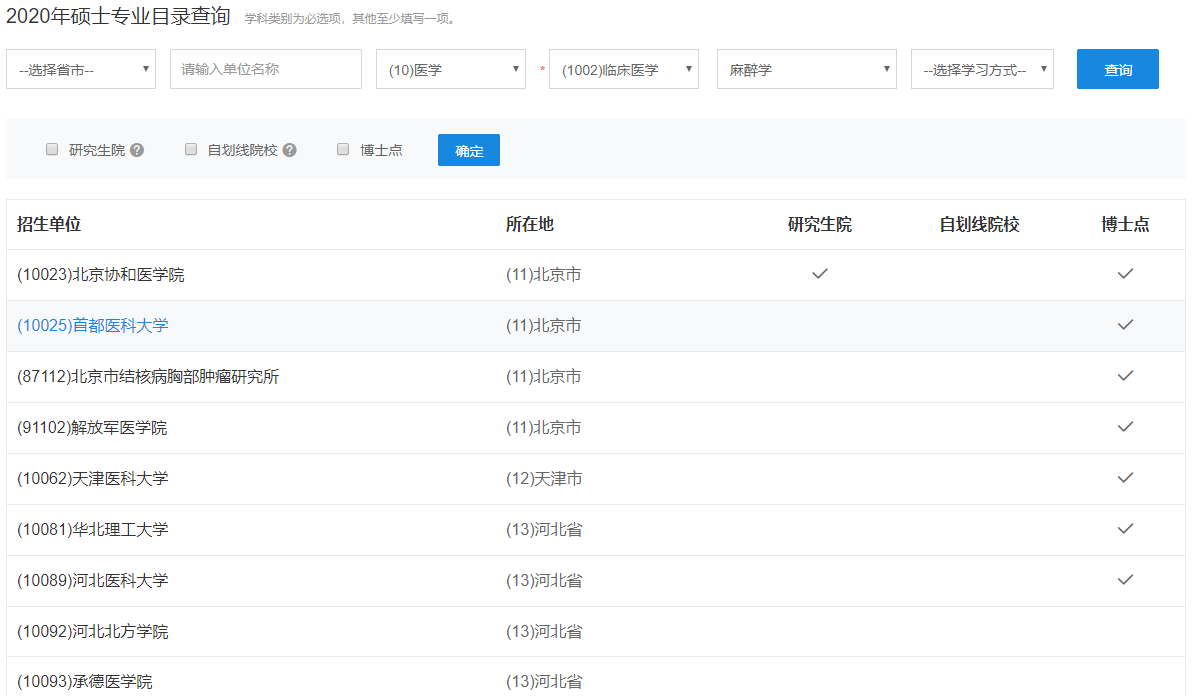The height and width of the screenshot is (696, 1196).
Task: Click help icon next to 研究生院
Action: coord(137,150)
